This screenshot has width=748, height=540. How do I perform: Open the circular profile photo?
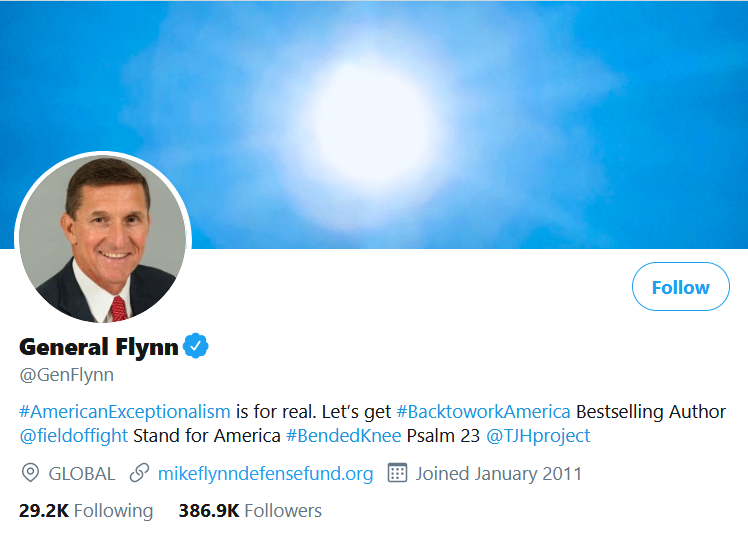click(x=102, y=239)
